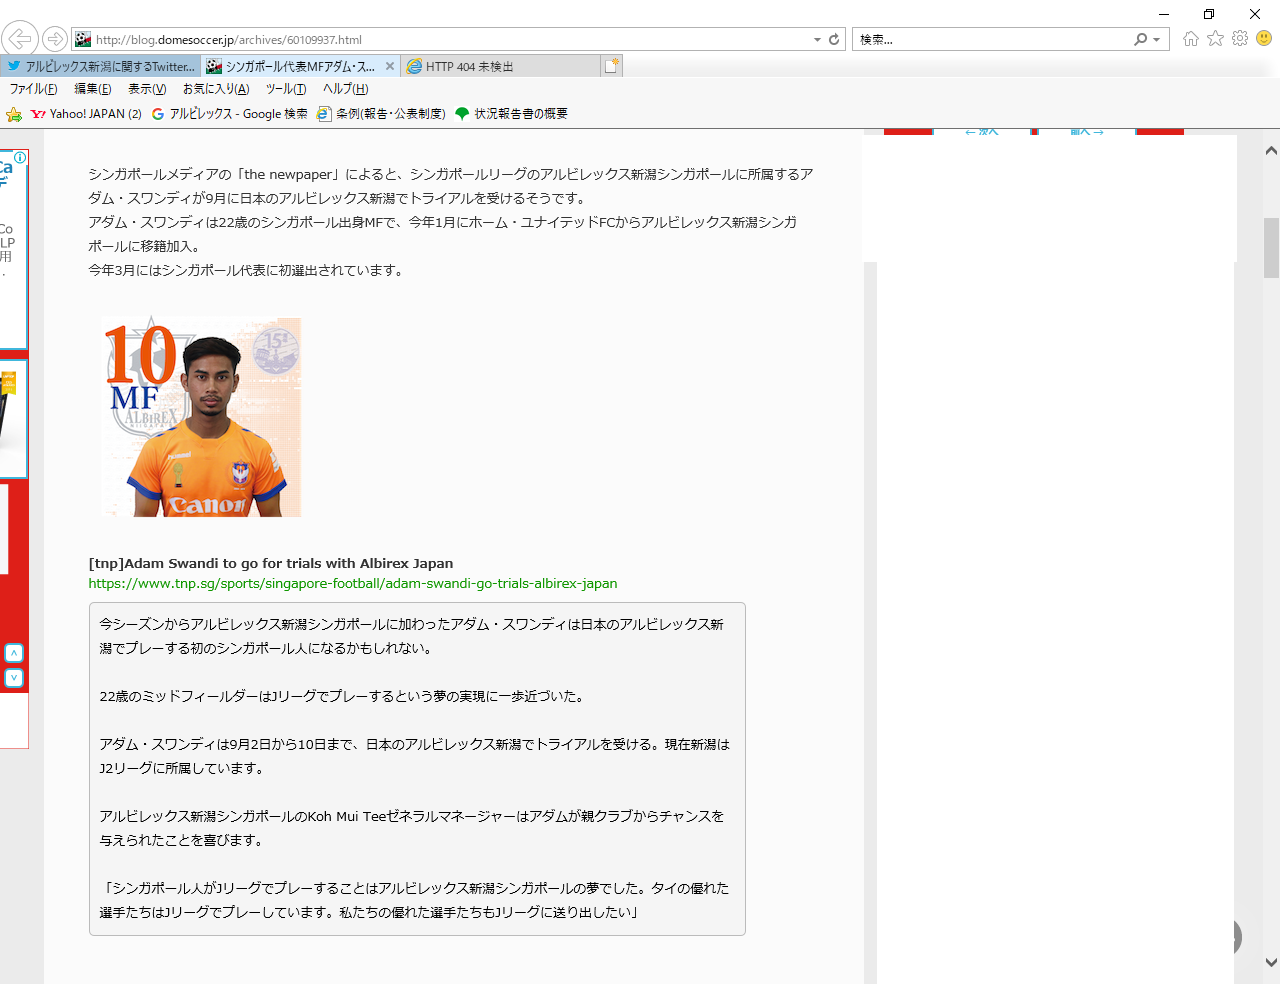Click the site favicon in address bar
The image size is (1280, 984).
click(x=83, y=39)
